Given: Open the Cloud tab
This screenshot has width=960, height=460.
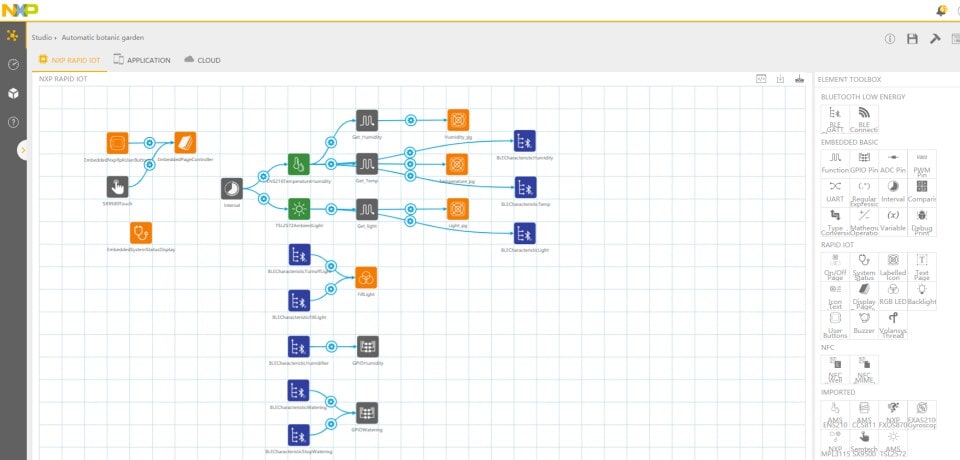Looking at the screenshot, I should point(202,60).
